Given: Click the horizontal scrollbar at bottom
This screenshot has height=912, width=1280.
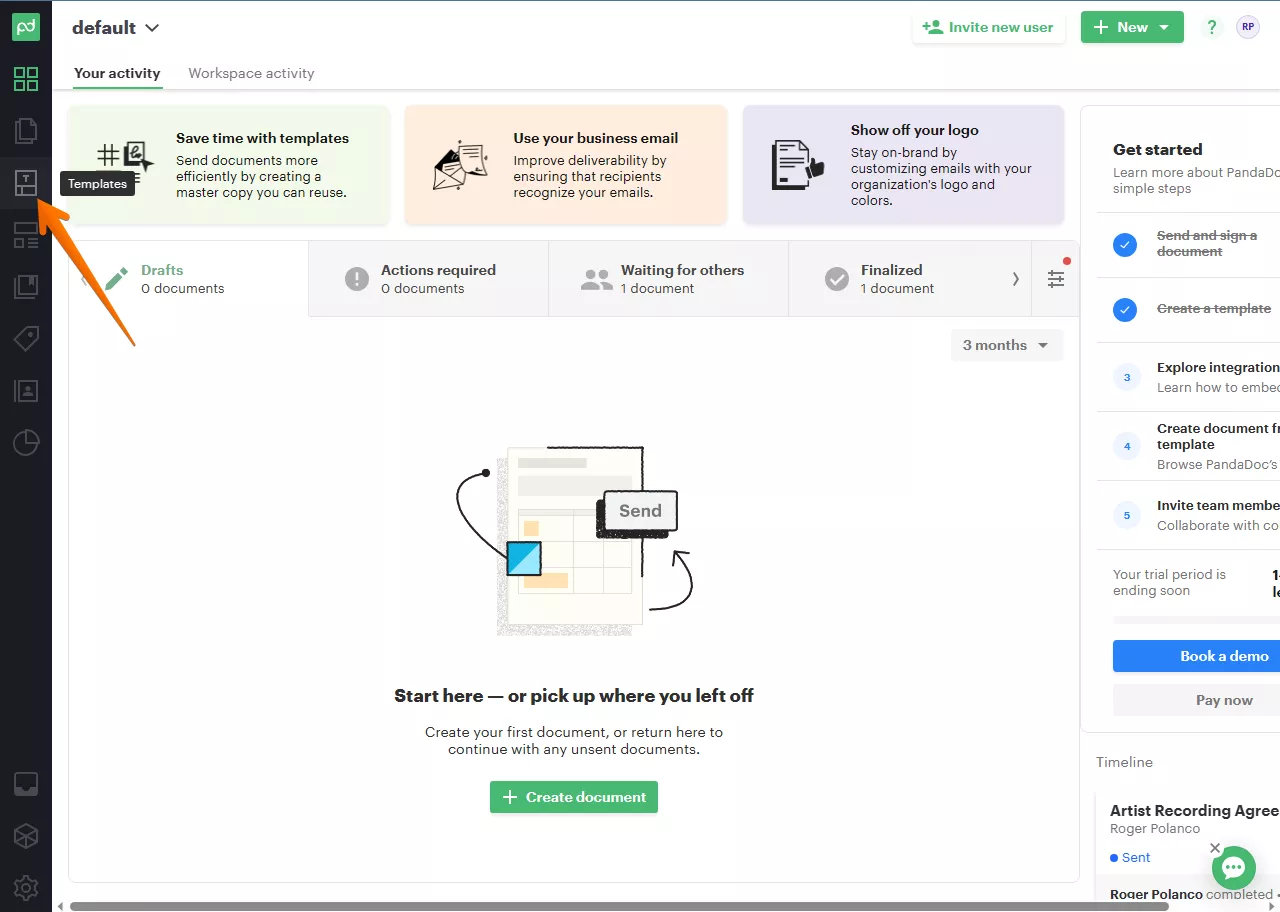Looking at the screenshot, I should (x=618, y=906).
